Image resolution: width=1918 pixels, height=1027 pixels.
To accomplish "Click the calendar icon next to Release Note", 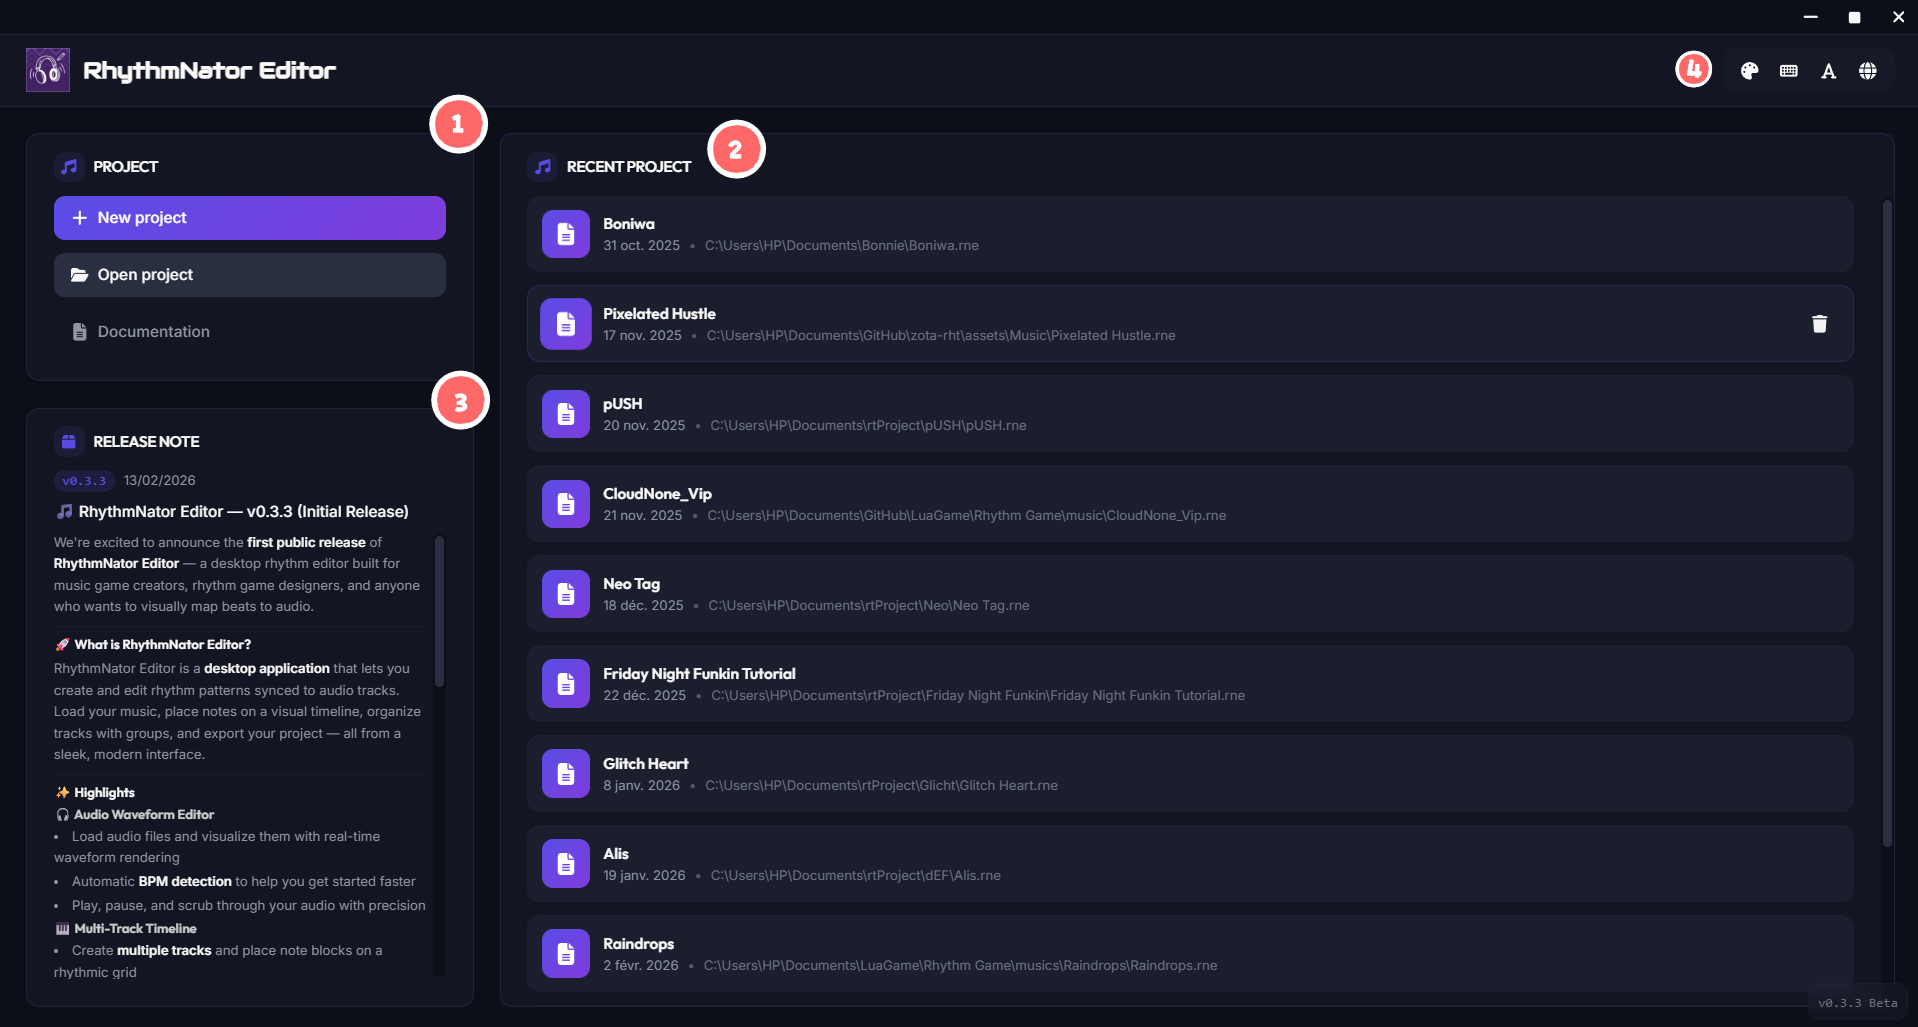I will (68, 441).
